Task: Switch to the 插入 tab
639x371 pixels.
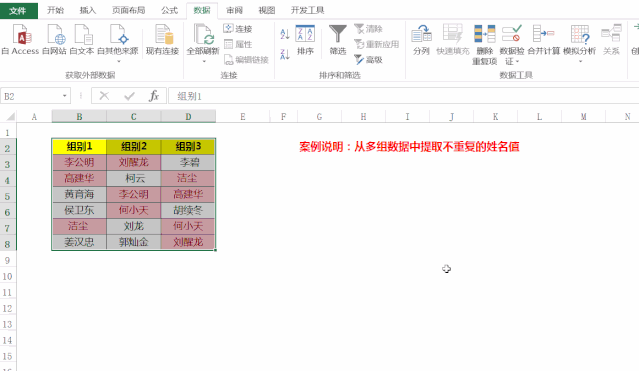Action: tap(88, 10)
